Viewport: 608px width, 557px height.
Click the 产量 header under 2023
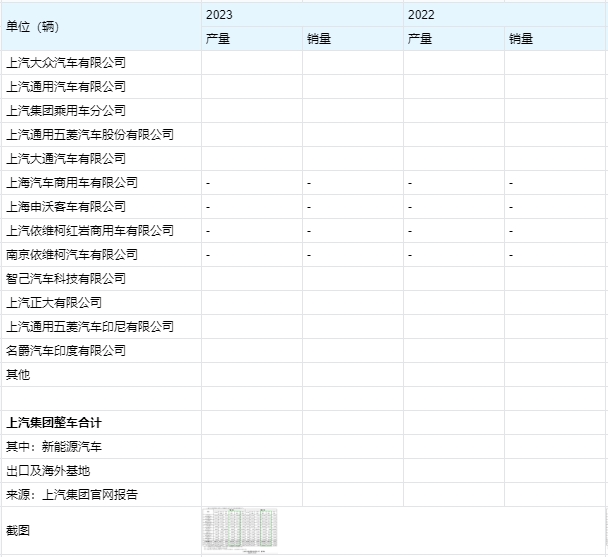pos(252,39)
